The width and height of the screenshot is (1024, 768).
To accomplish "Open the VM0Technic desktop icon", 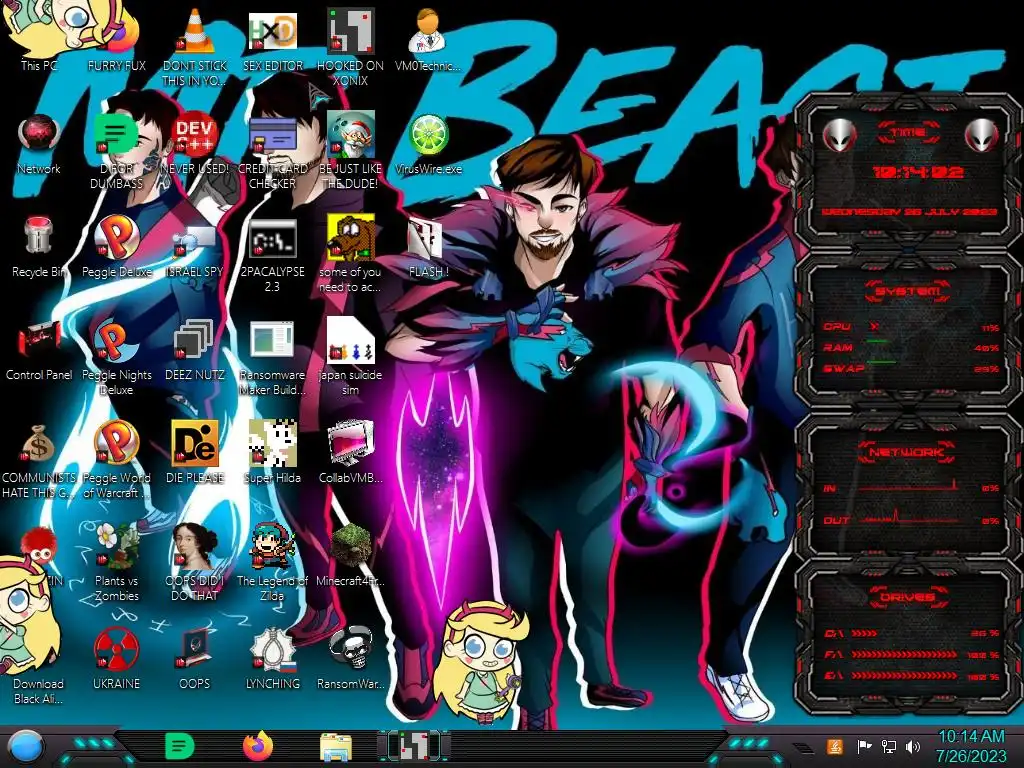I will click(428, 39).
